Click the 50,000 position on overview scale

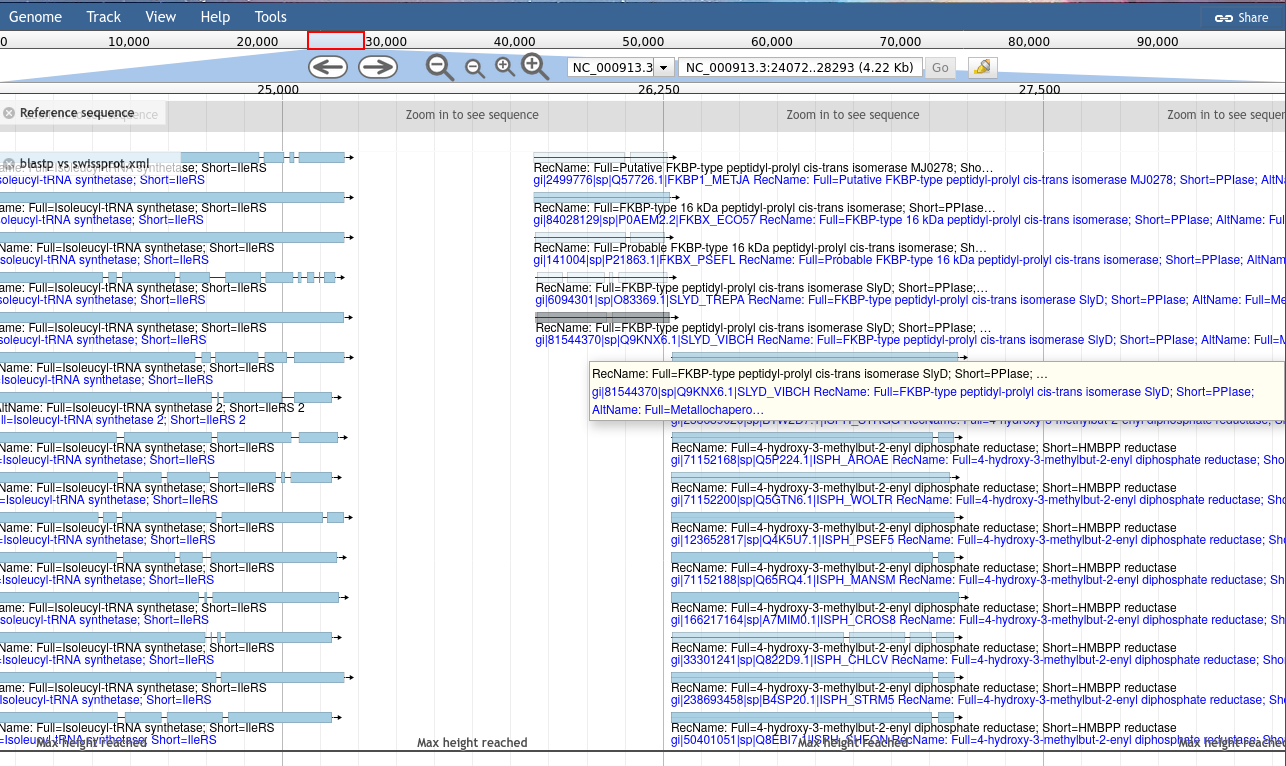(643, 41)
